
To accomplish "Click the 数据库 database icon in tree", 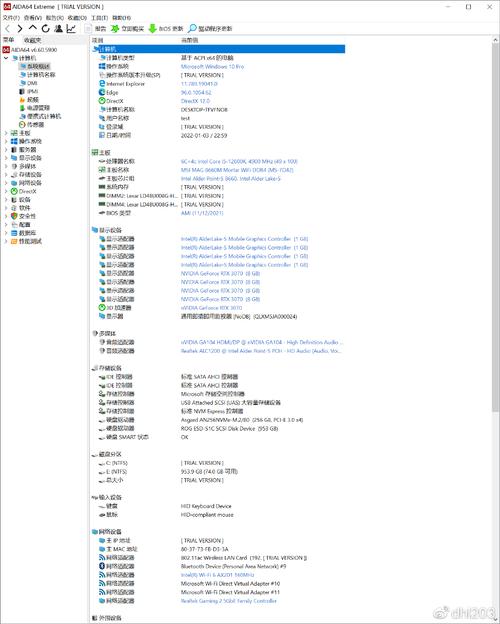I will pyautogui.click(x=14, y=233).
